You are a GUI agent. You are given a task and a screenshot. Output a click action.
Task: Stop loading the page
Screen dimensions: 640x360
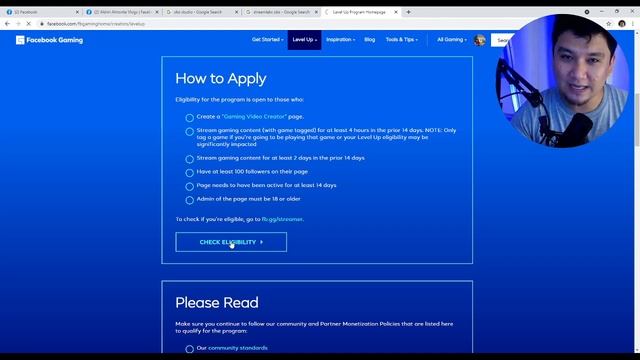pyautogui.click(x=29, y=24)
